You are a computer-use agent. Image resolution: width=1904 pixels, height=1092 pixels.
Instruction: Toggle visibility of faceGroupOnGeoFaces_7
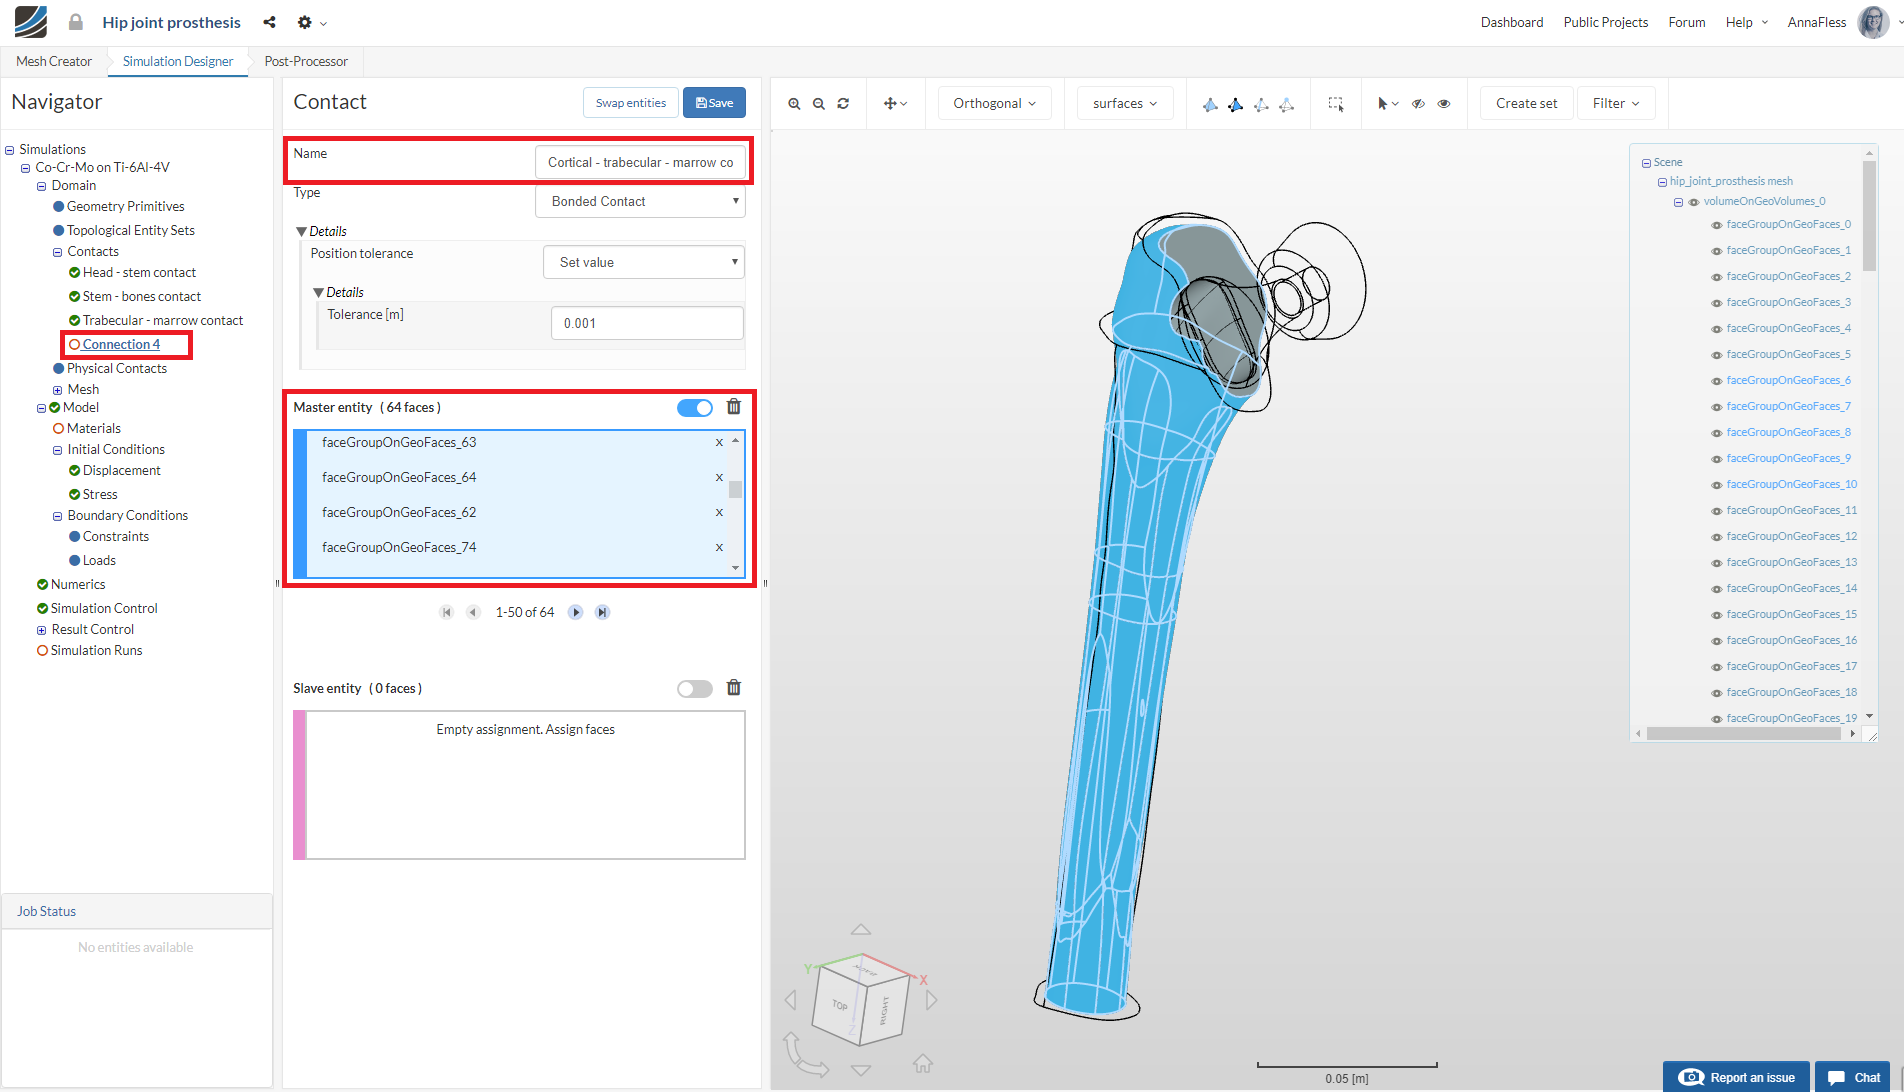click(1717, 407)
